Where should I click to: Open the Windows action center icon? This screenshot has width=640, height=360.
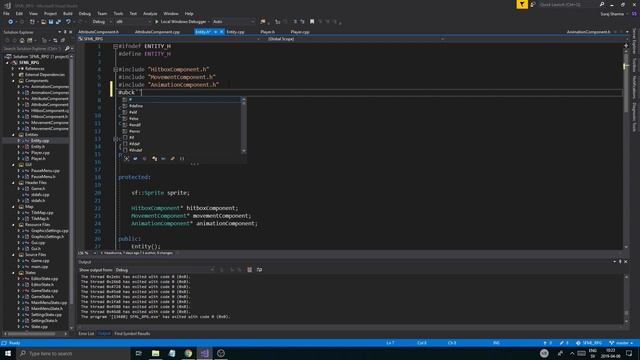point(629,353)
